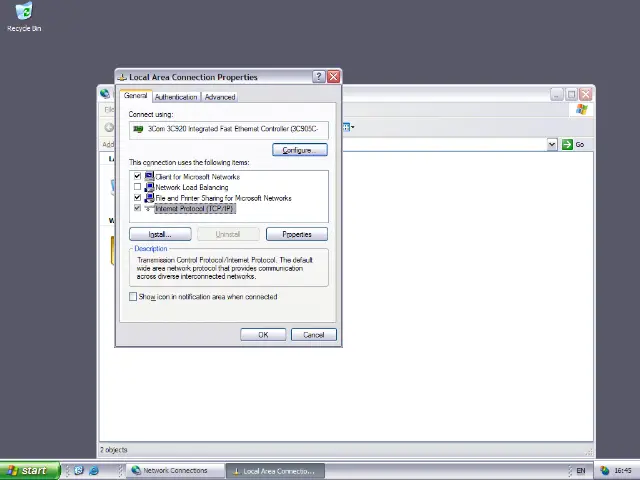Expand the address bar dropdown in Network Connections
Screen dimensions: 640x480
[x=552, y=144]
